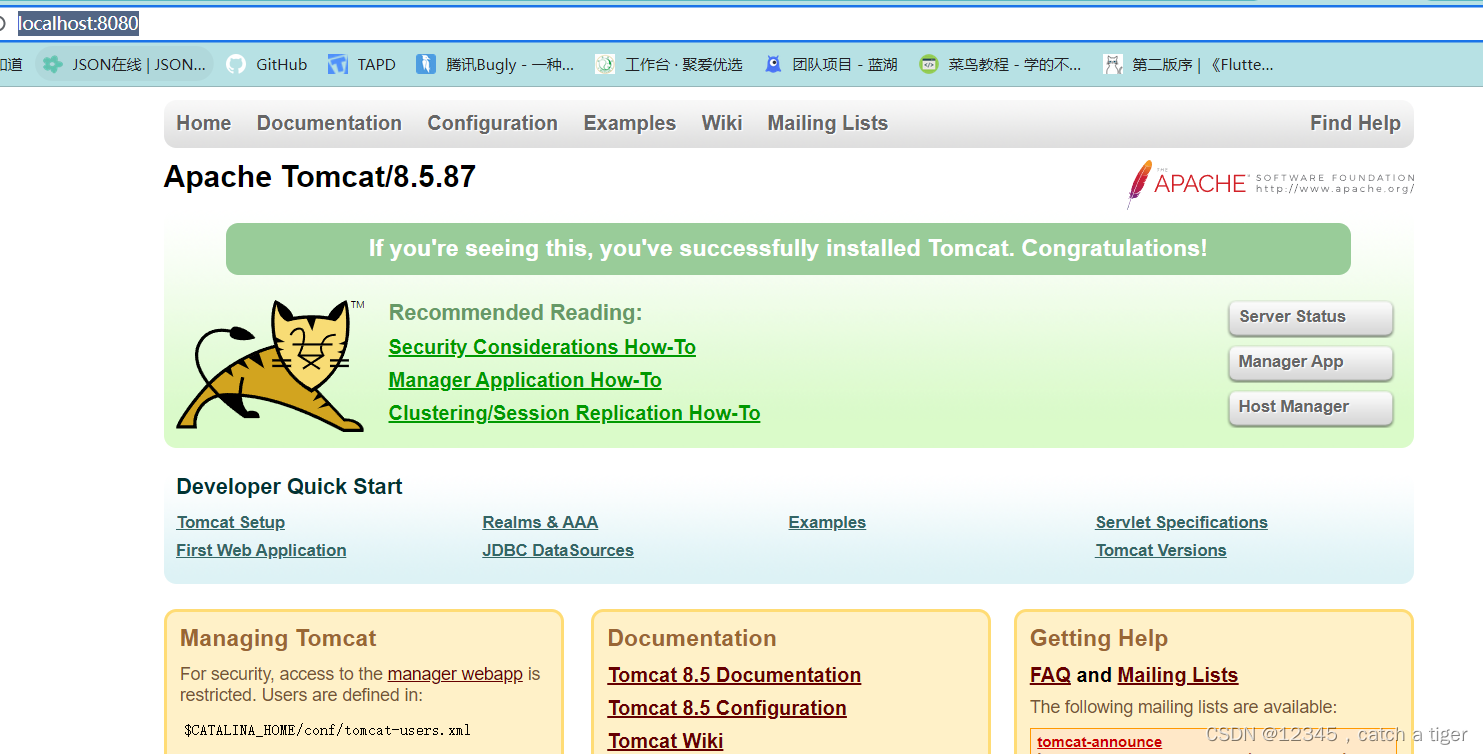
Task: Open the JDBC DataSources link
Action: click(558, 550)
